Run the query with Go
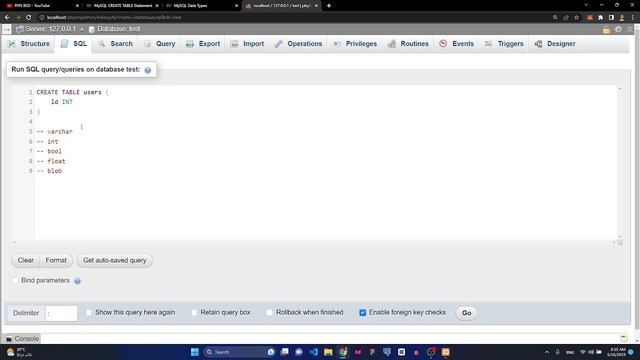 click(x=466, y=313)
